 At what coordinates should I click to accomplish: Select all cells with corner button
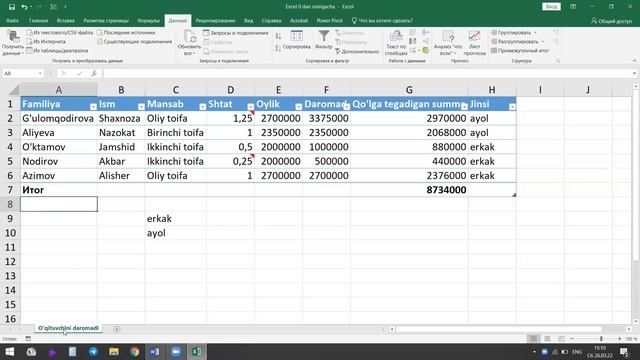click(x=14, y=90)
